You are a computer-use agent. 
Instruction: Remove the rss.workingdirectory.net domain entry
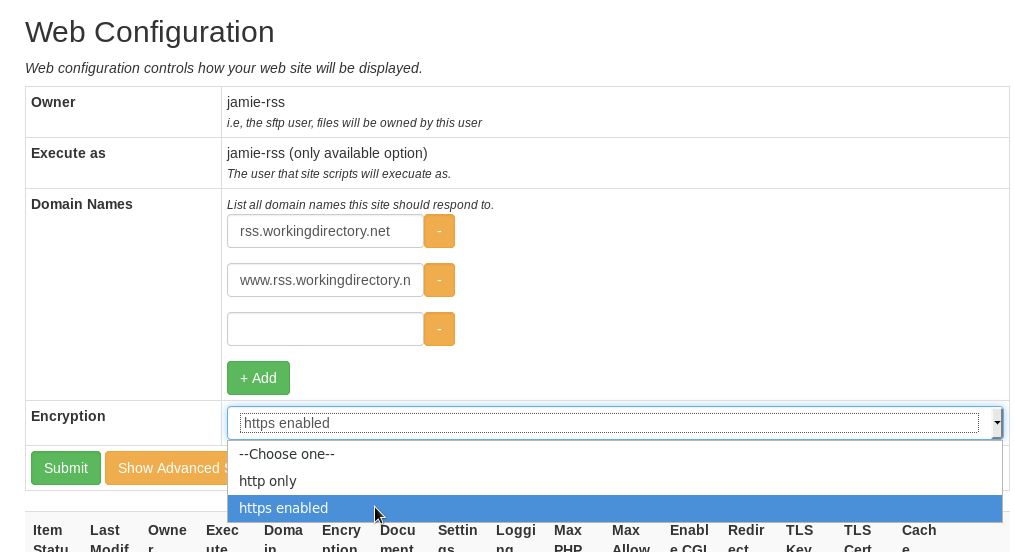pyautogui.click(x=440, y=231)
